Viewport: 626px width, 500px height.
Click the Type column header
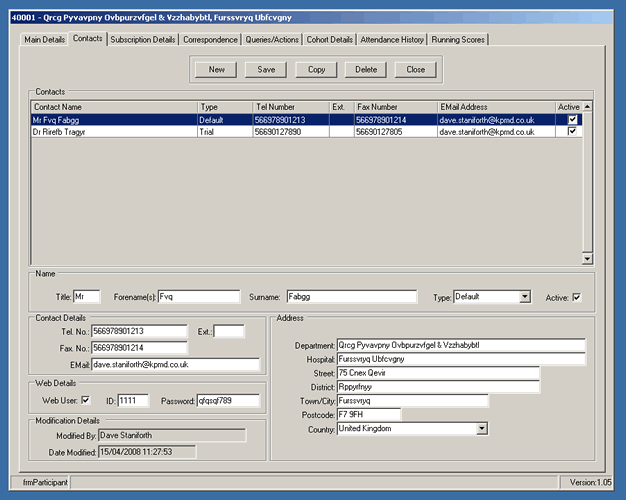225,107
